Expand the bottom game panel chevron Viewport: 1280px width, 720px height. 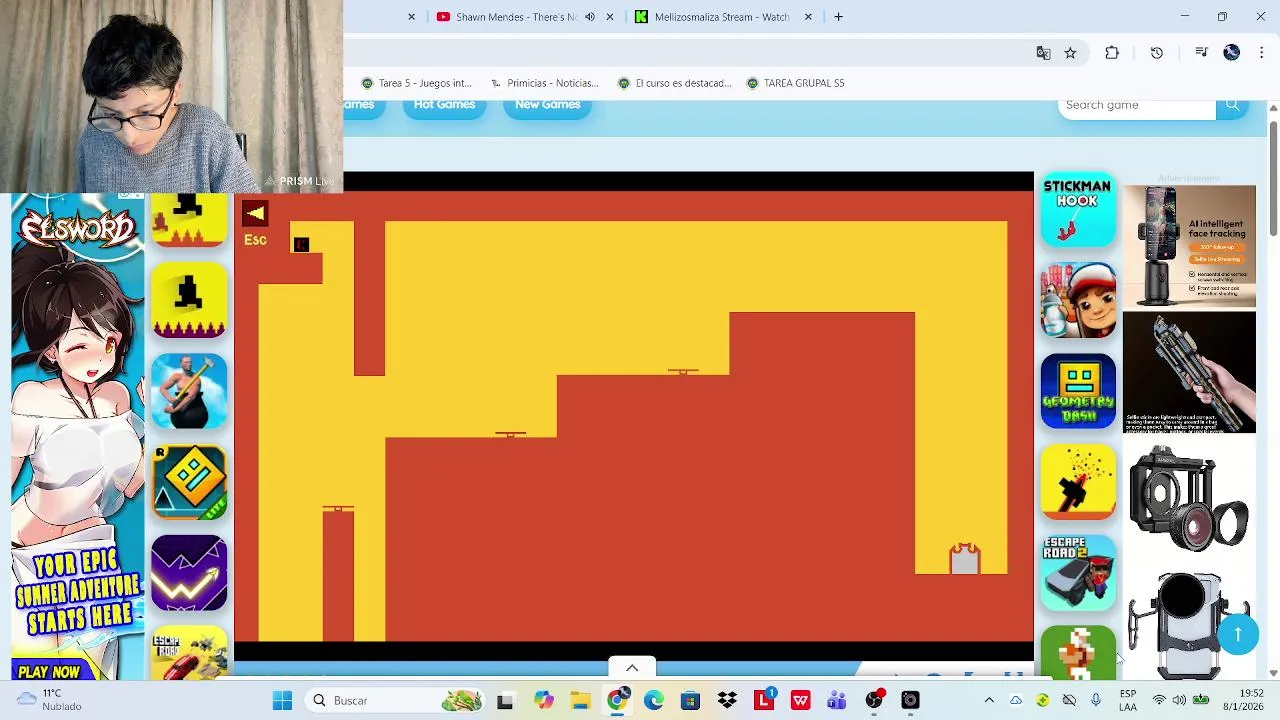pyautogui.click(x=632, y=668)
